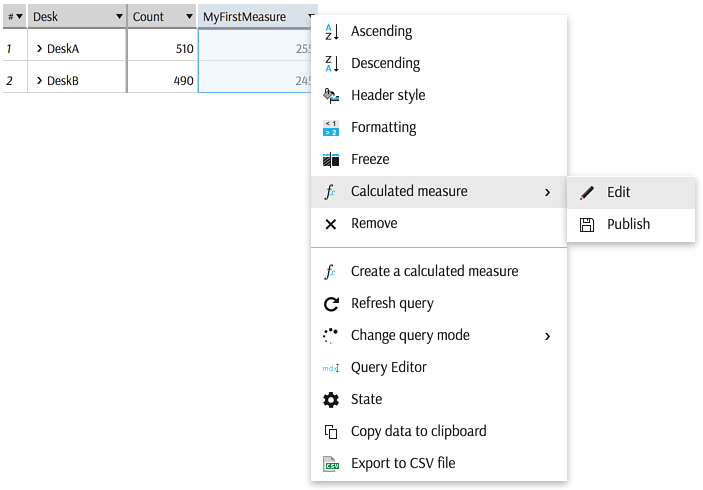The width and height of the screenshot is (703, 490).
Task: Click the fx icon beside Calculated measure
Action: 330,192
